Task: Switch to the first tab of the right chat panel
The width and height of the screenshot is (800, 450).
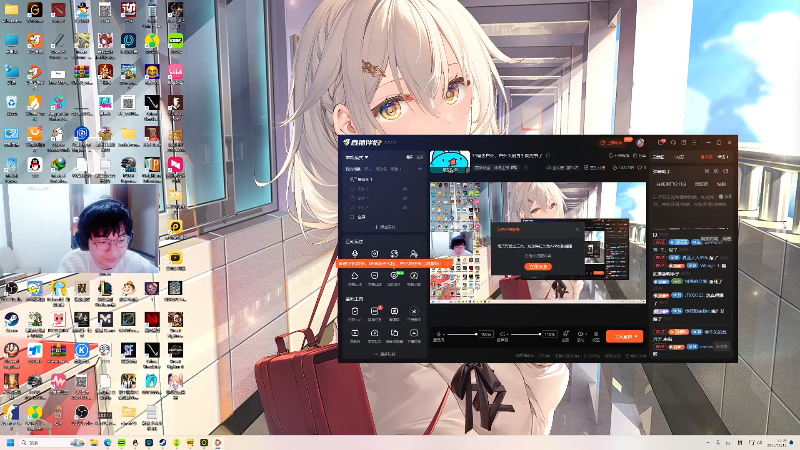Action: [x=659, y=157]
